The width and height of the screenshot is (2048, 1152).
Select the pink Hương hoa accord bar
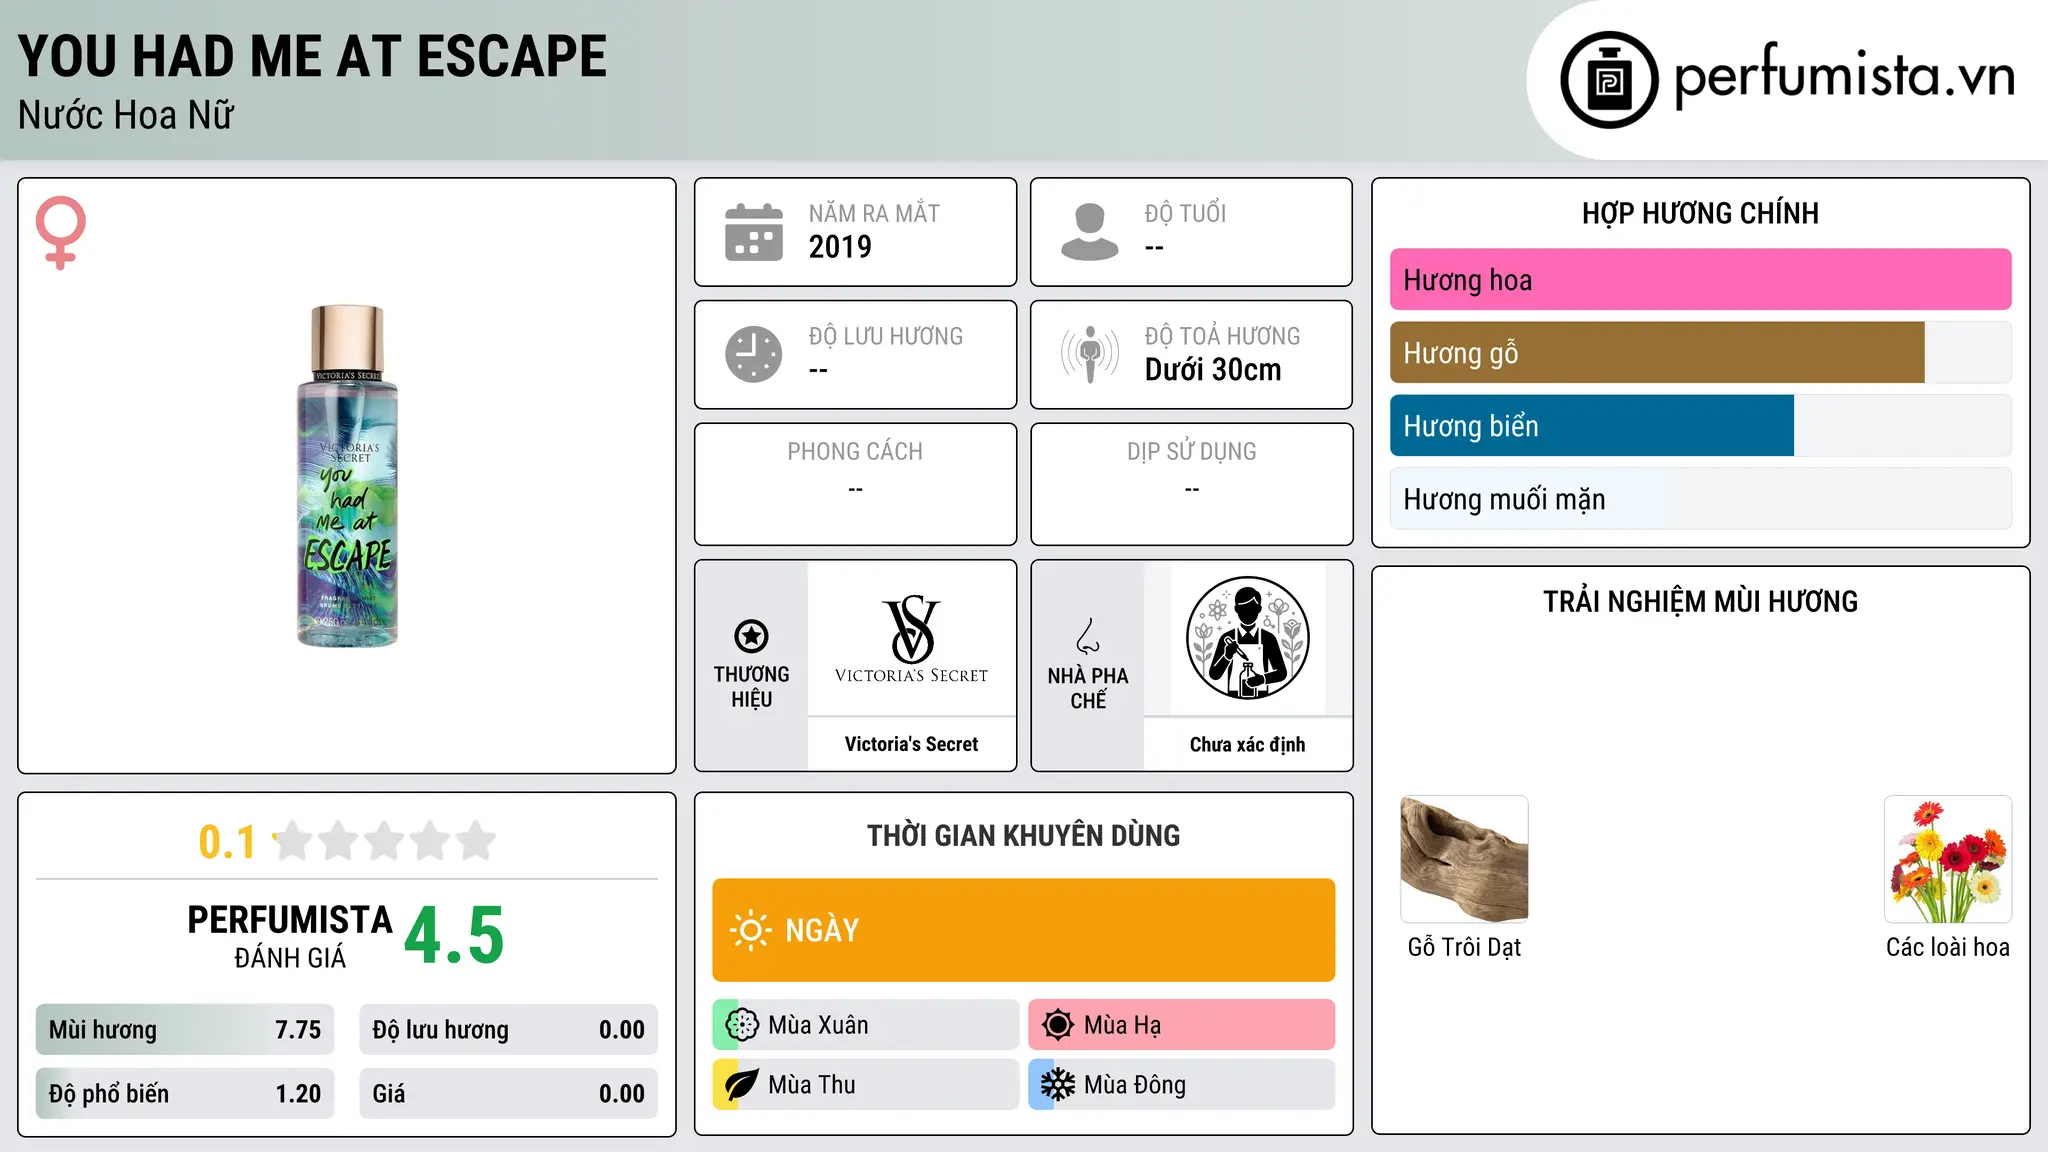pos(1700,280)
